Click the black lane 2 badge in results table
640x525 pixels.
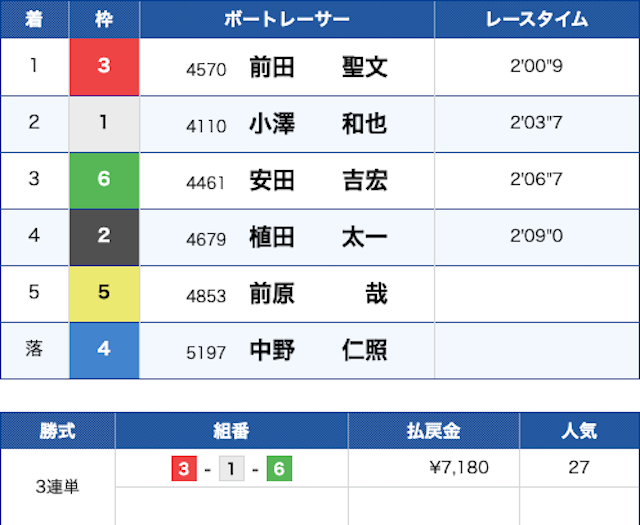click(104, 237)
